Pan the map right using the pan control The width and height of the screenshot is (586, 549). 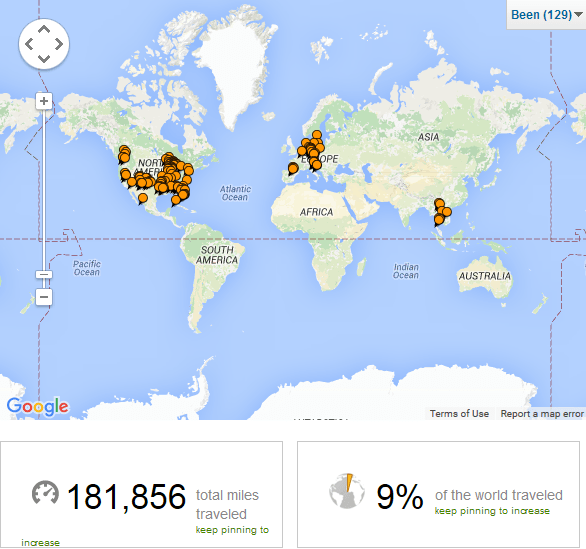[x=59, y=44]
